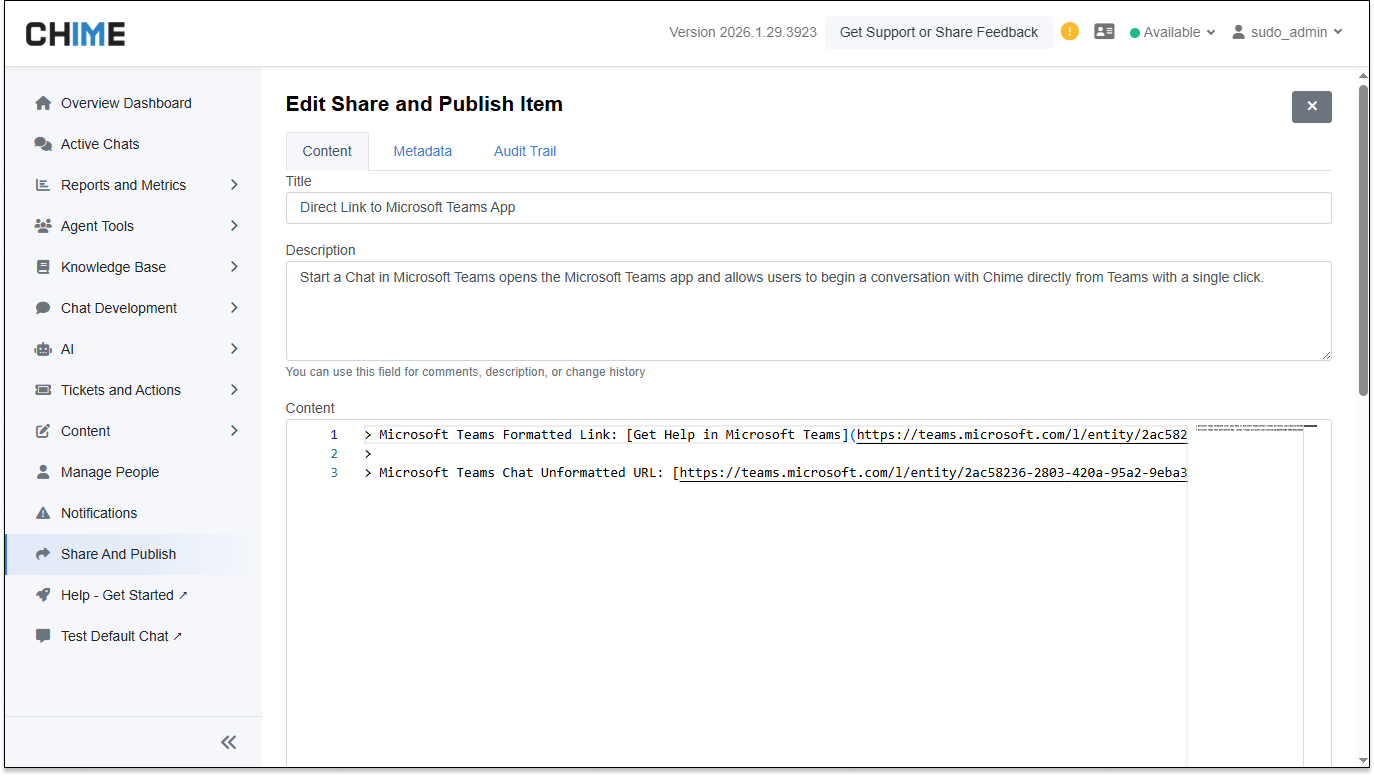The width and height of the screenshot is (1374, 776).
Task: Click the Manage People person icon
Action: pyautogui.click(x=43, y=472)
